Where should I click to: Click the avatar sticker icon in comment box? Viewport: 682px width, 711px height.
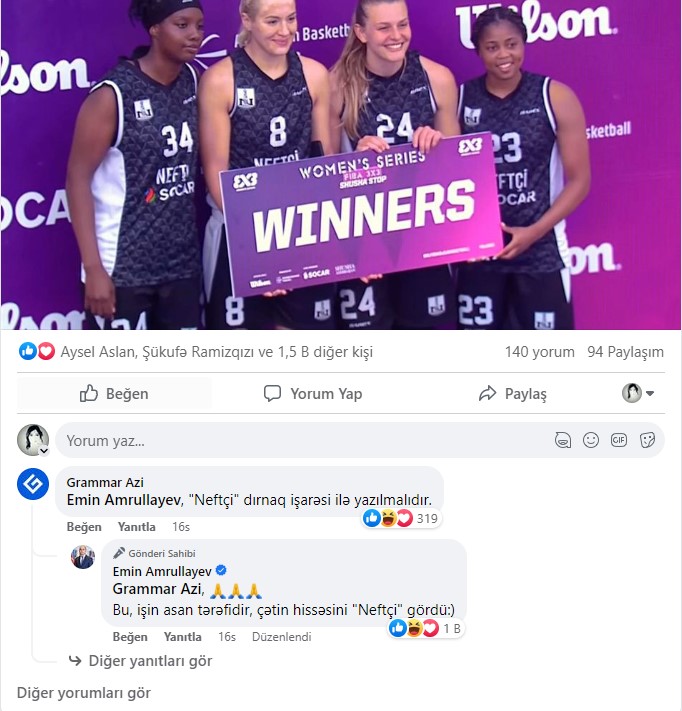(563, 440)
